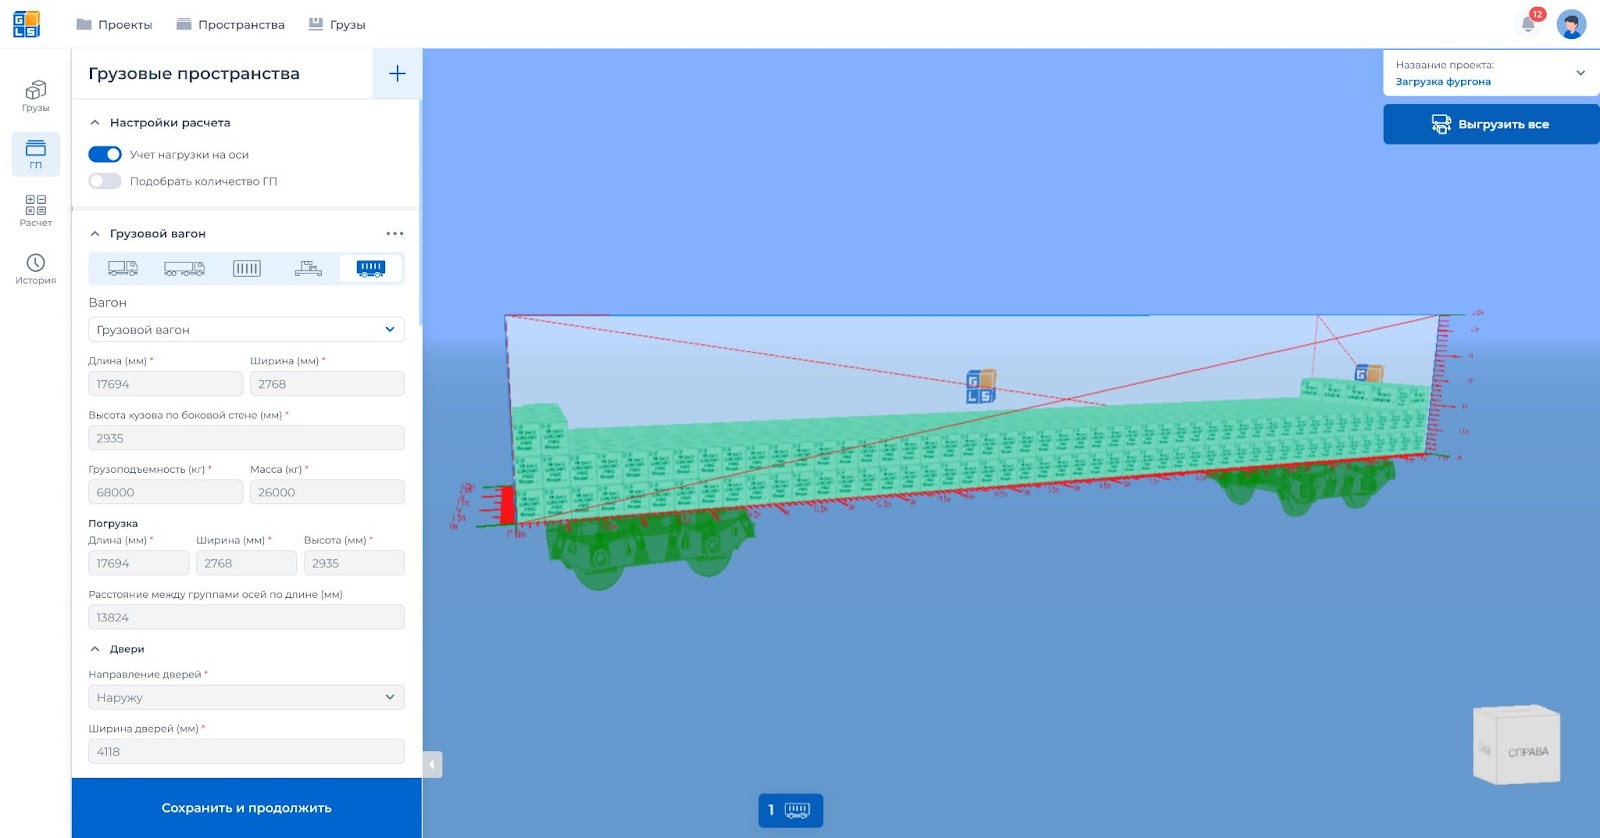The height and width of the screenshot is (838, 1600).
Task: Collapse the Настройки расчета section
Action: point(95,123)
